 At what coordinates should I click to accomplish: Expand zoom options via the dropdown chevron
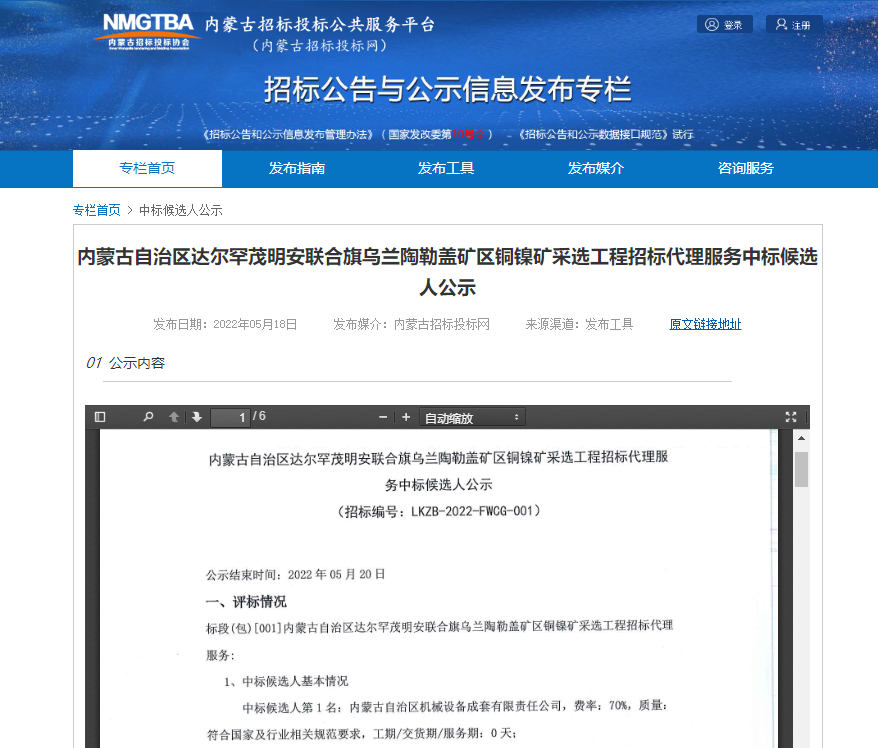pos(514,417)
